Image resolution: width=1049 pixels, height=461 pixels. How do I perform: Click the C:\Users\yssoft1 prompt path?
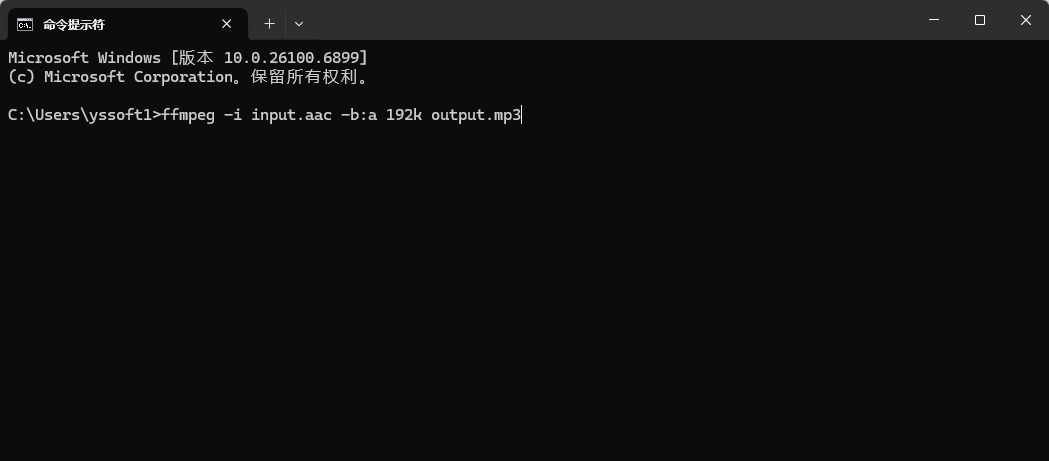pyautogui.click(x=80, y=115)
